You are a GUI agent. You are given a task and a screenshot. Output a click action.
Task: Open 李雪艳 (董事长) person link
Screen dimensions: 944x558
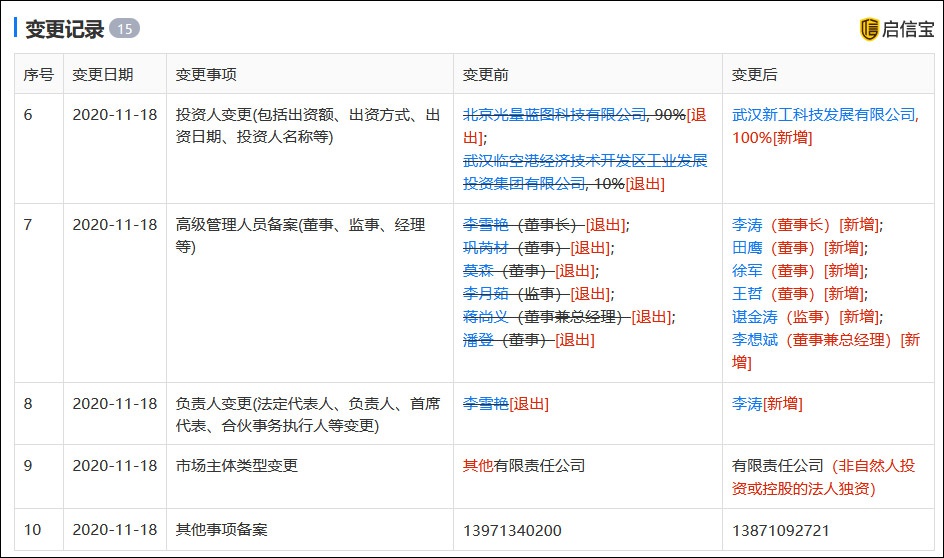coord(485,225)
